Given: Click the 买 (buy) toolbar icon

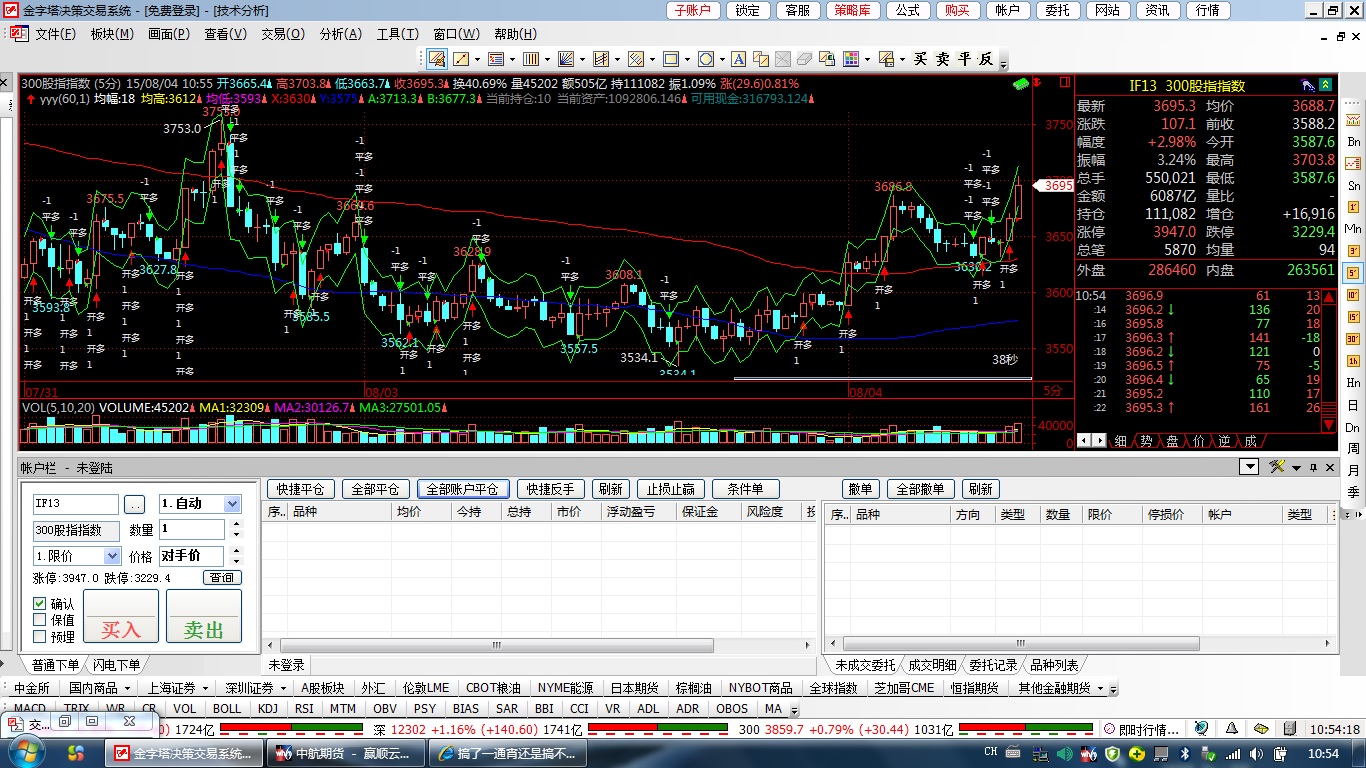Looking at the screenshot, I should click(x=921, y=59).
